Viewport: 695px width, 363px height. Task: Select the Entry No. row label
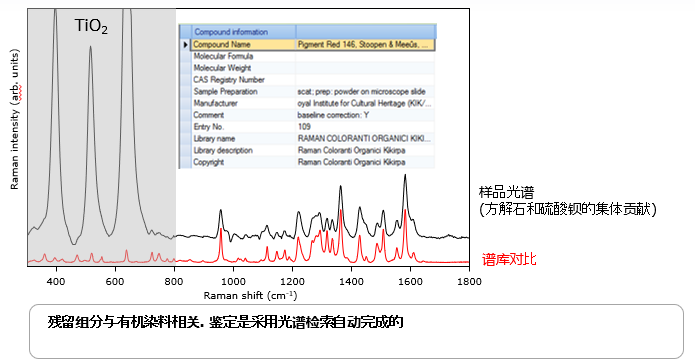(208, 127)
